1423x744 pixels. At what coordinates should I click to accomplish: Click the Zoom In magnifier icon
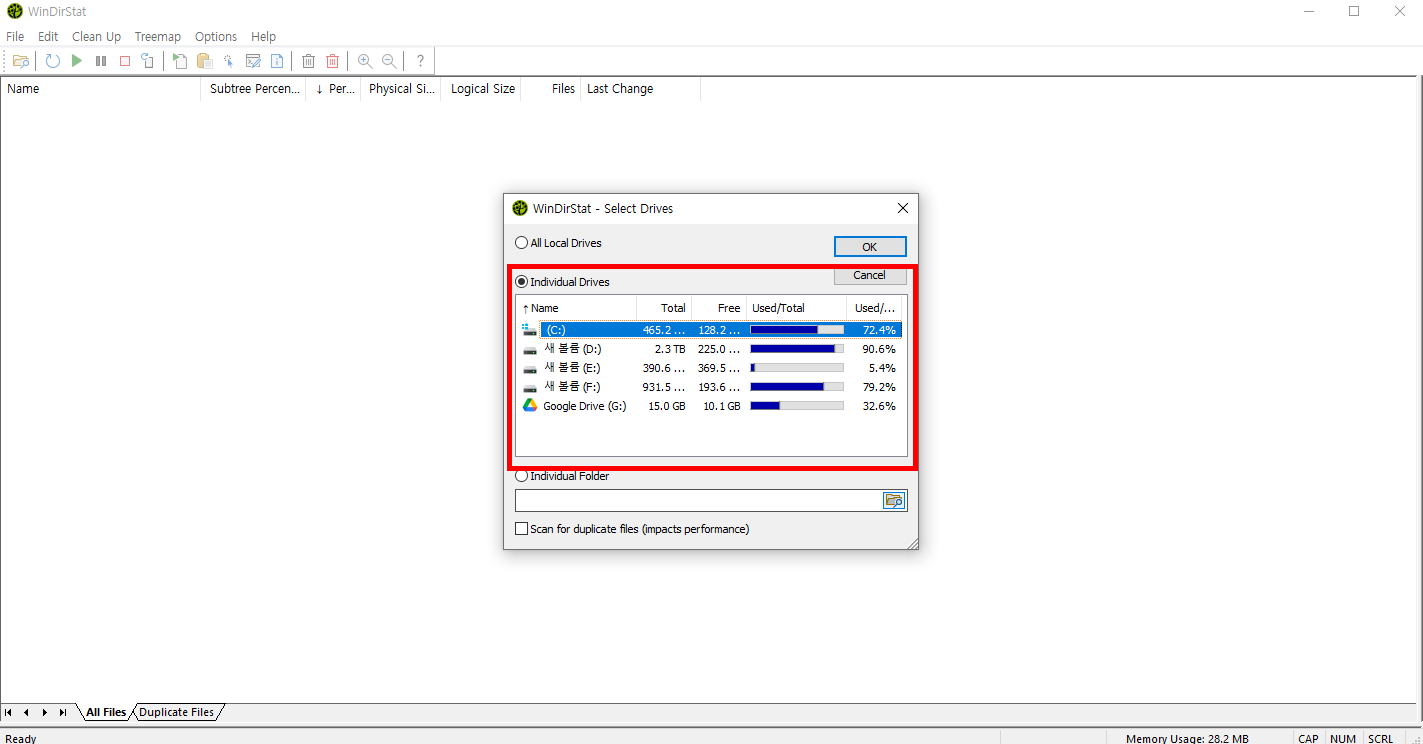point(365,61)
